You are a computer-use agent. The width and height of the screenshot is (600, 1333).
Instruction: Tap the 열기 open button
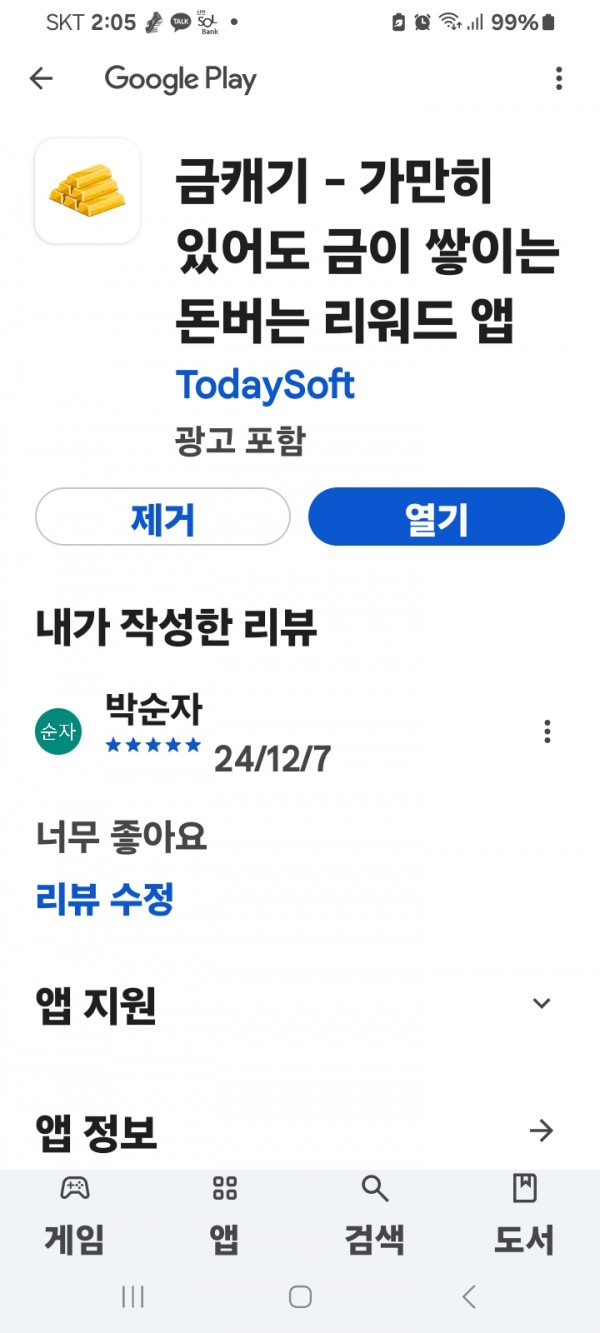click(437, 518)
